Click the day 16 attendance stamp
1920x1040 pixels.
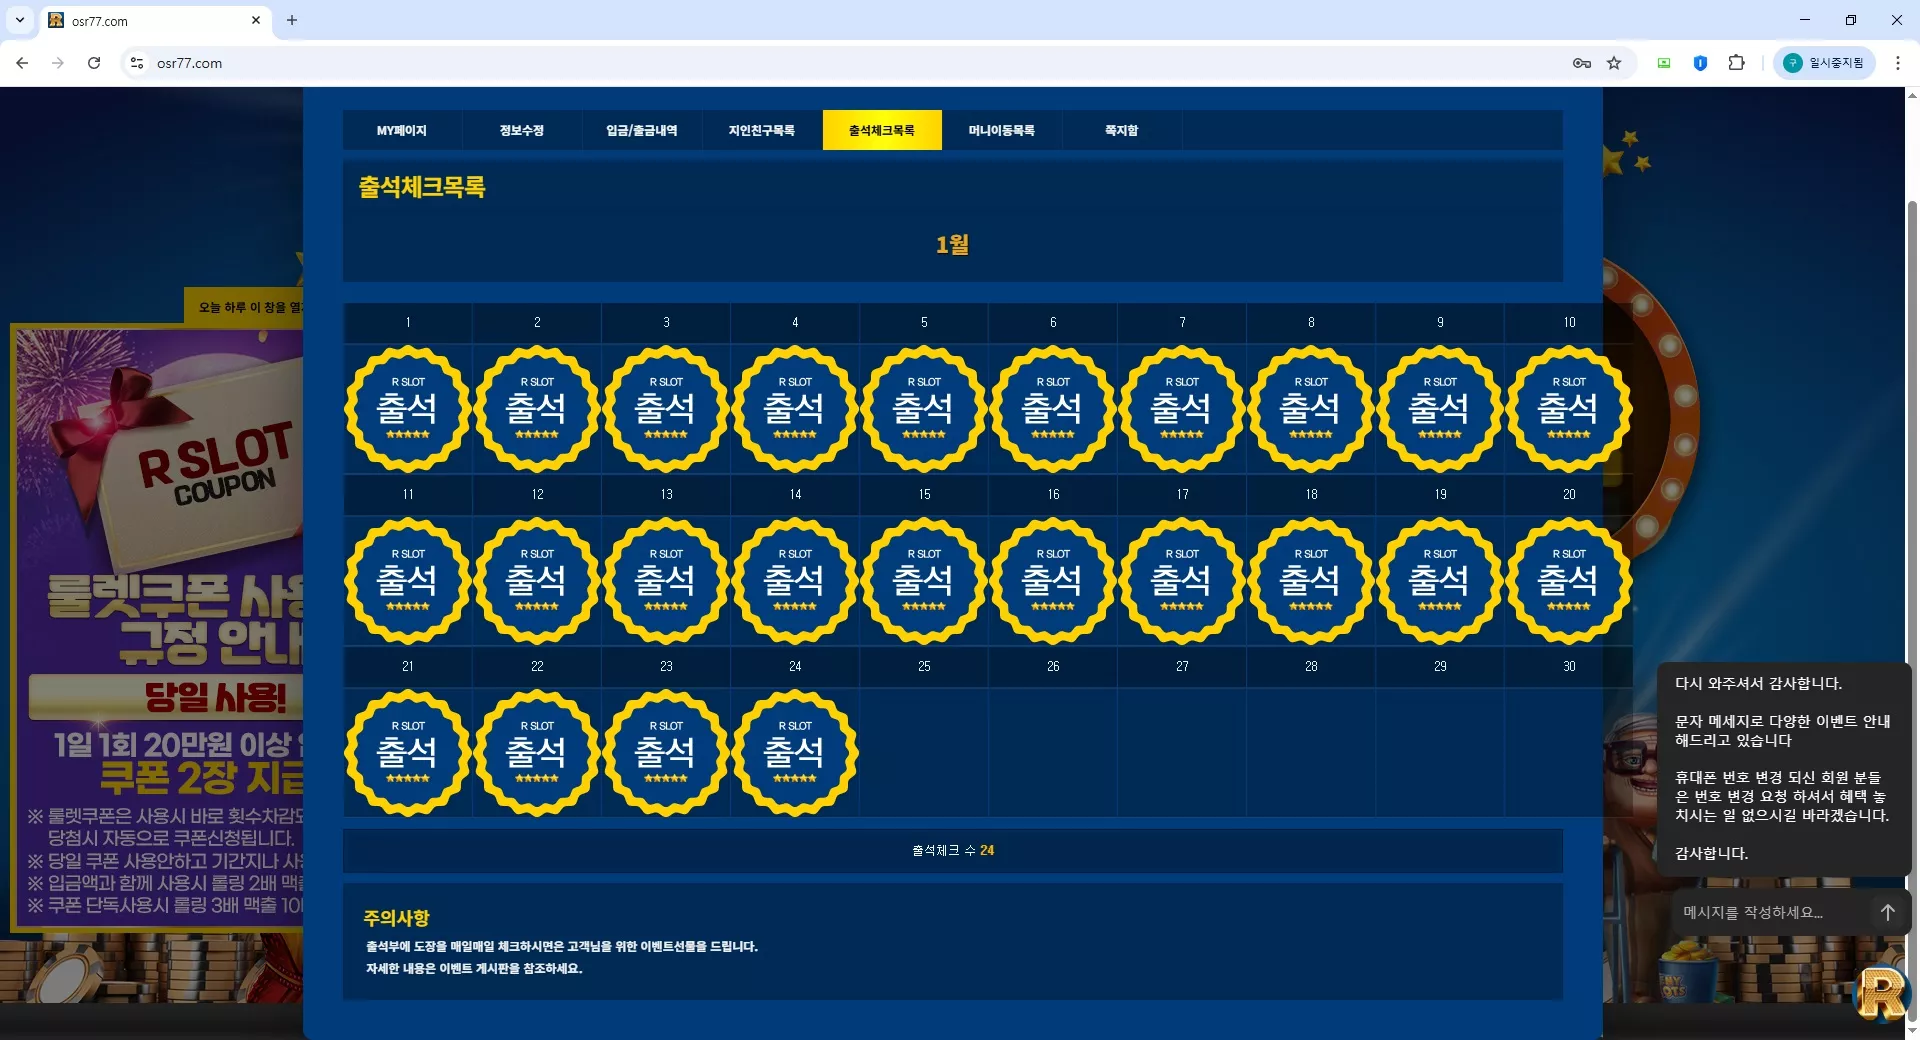pyautogui.click(x=1053, y=580)
